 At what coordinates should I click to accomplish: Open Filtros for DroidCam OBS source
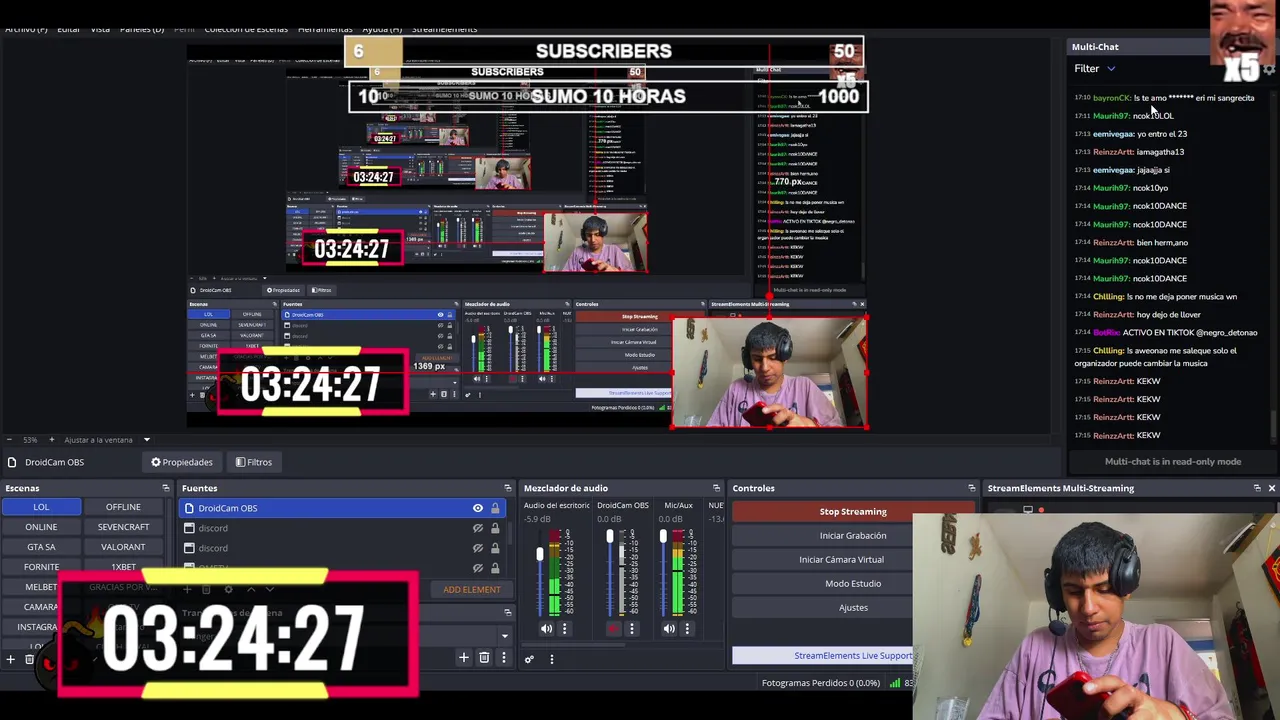click(x=254, y=462)
